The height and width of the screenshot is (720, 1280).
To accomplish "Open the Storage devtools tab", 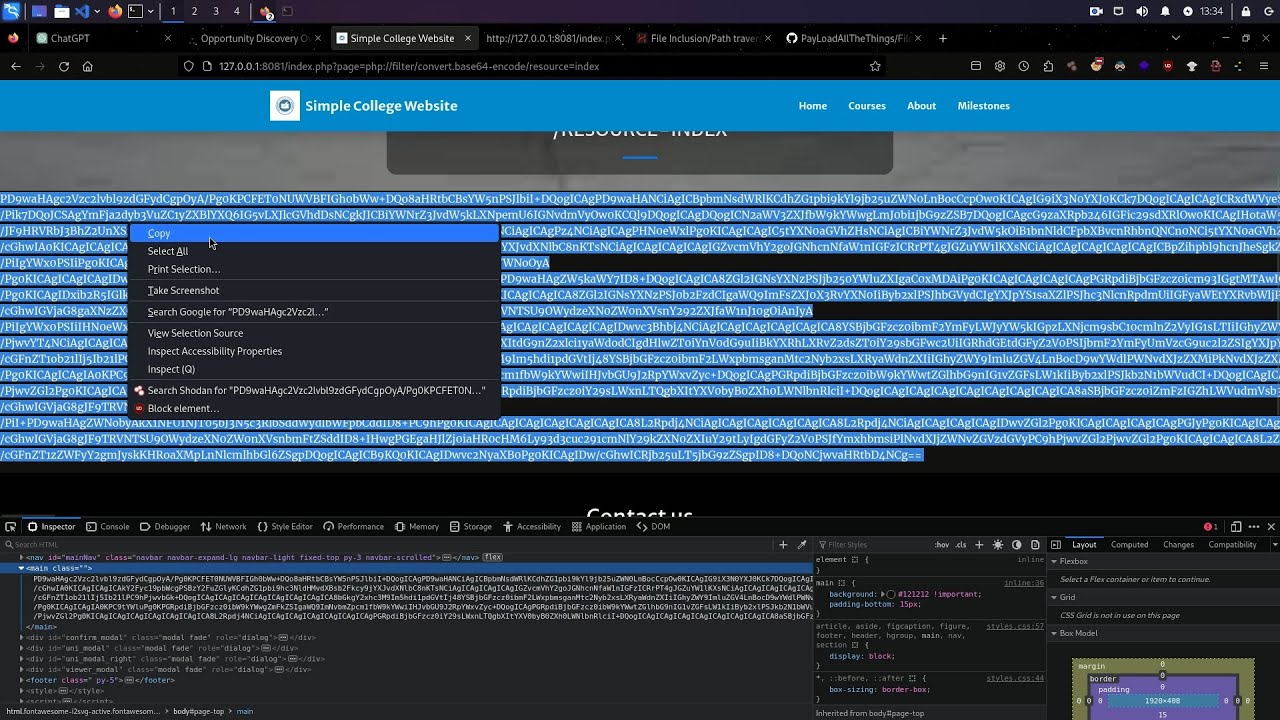I will point(470,526).
